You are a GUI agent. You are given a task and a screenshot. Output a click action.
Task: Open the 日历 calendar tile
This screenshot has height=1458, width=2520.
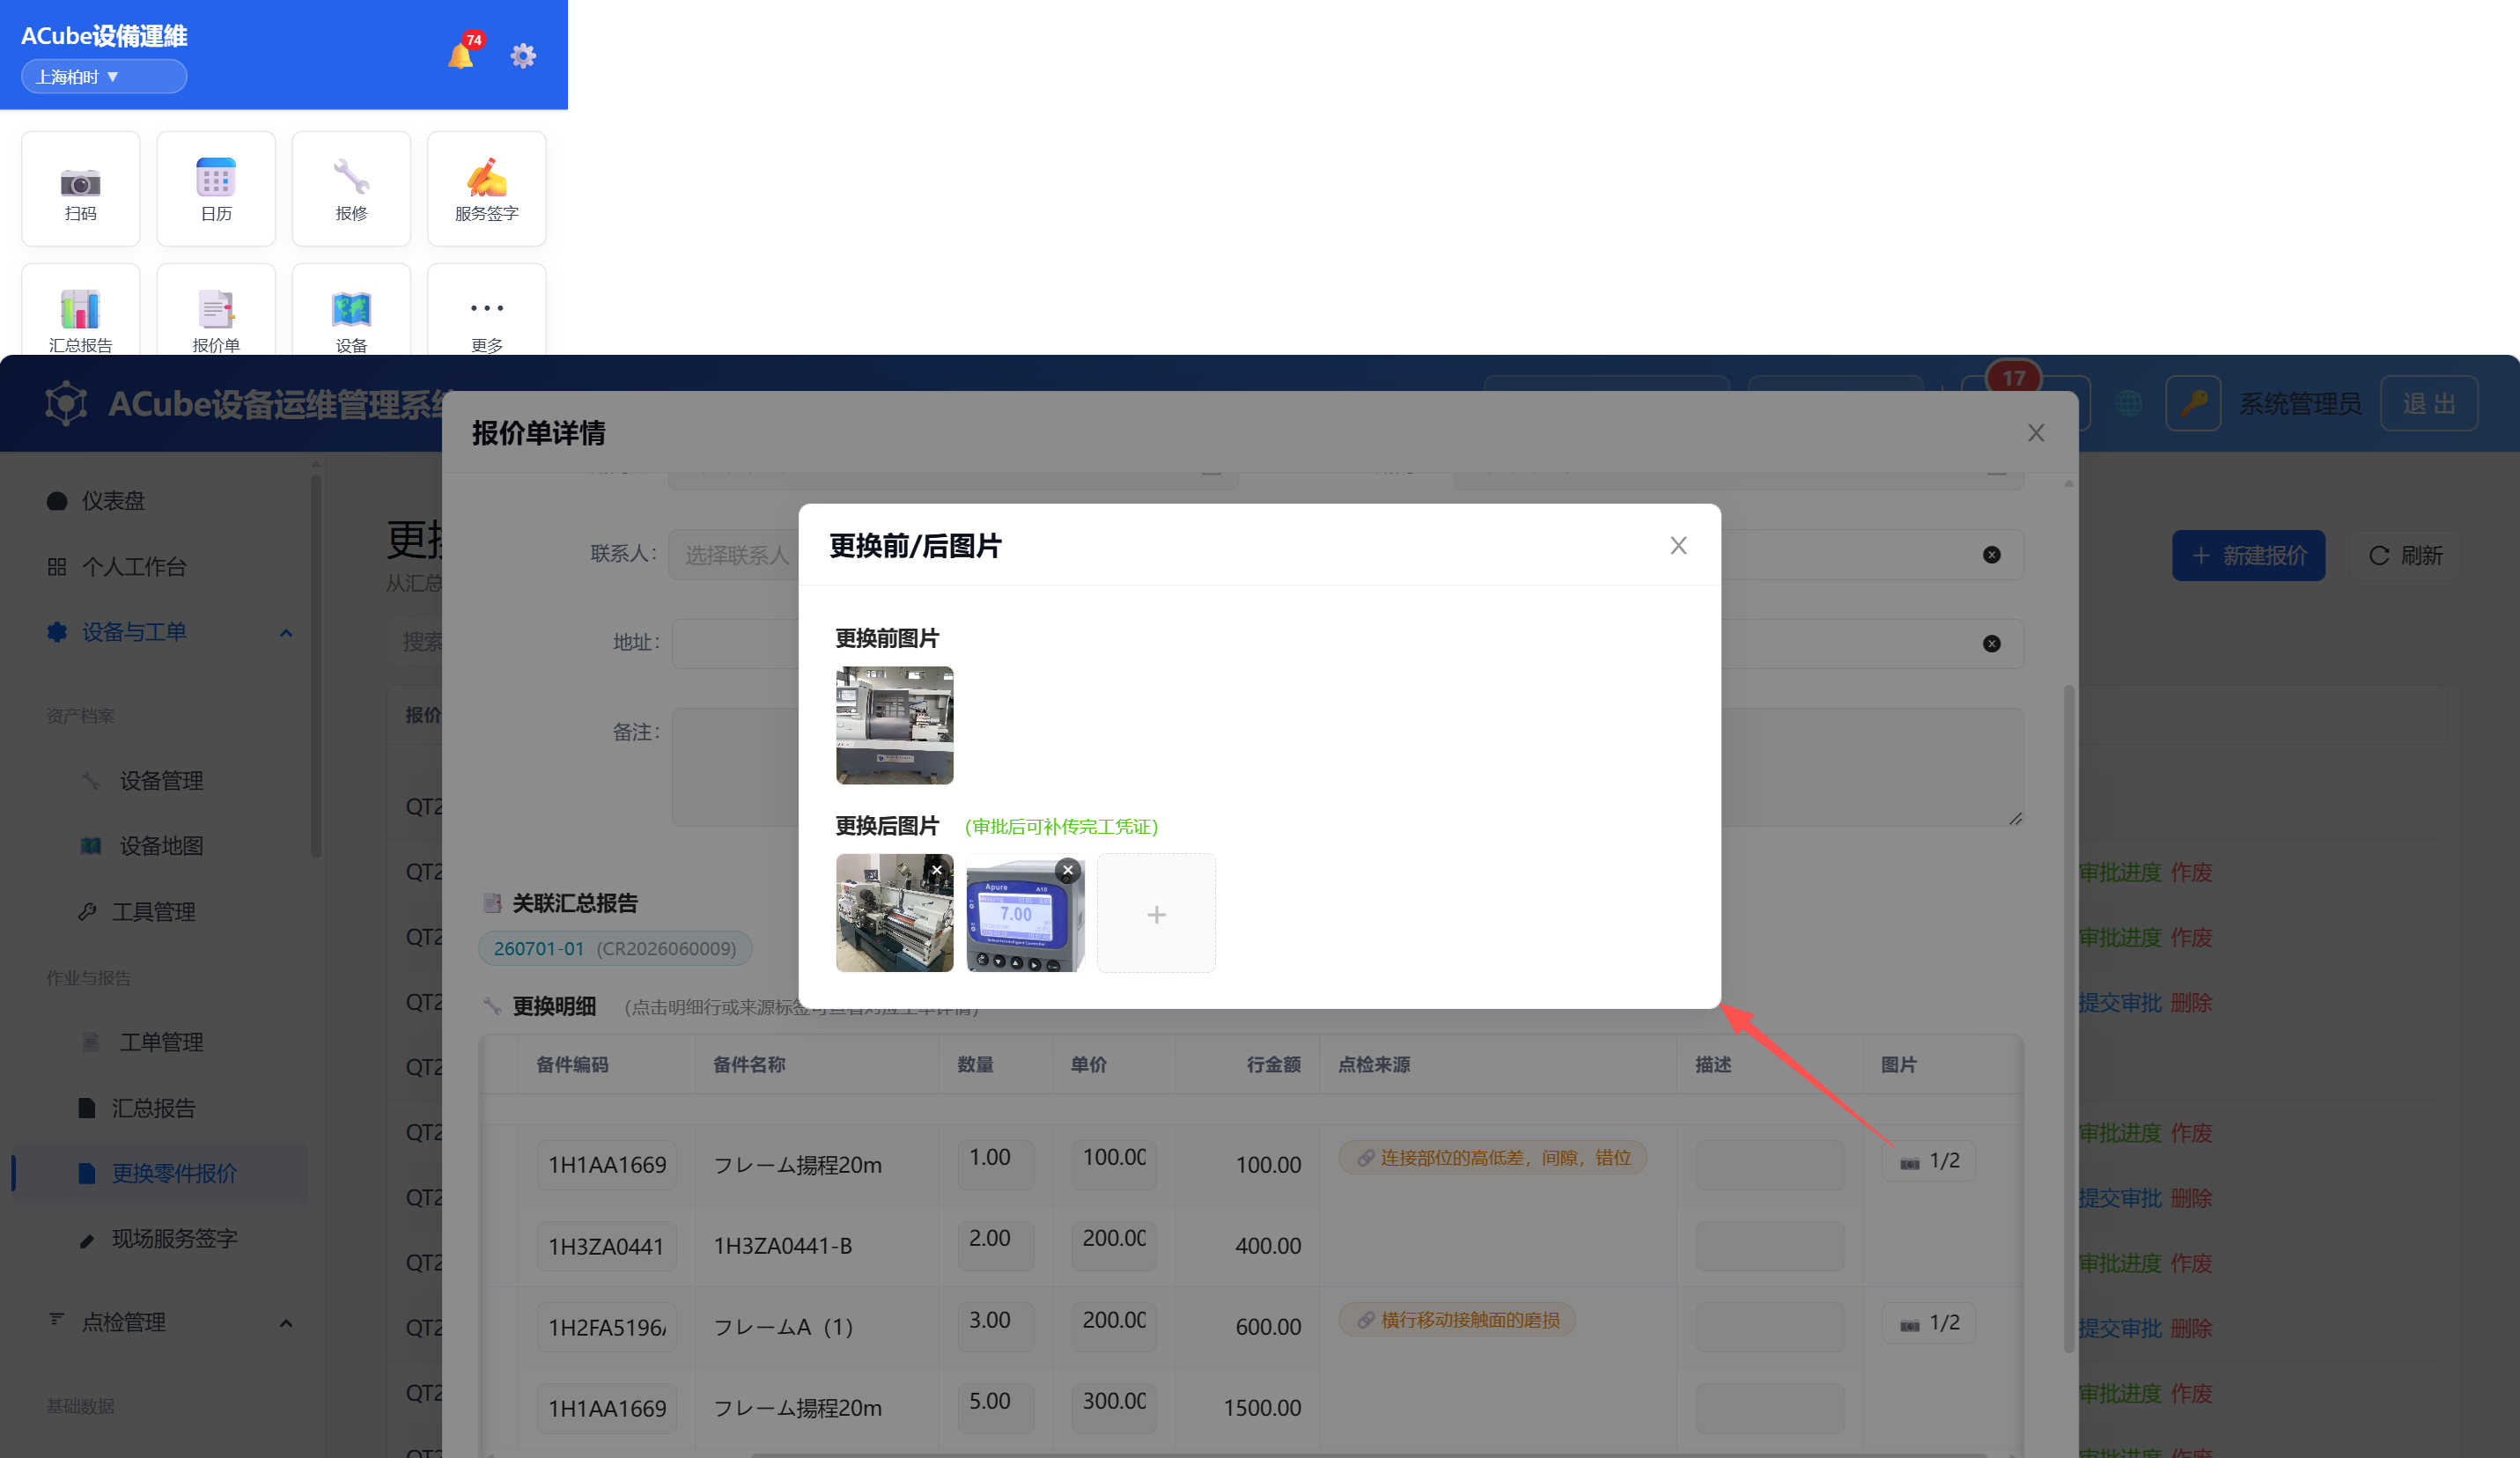pyautogui.click(x=216, y=189)
